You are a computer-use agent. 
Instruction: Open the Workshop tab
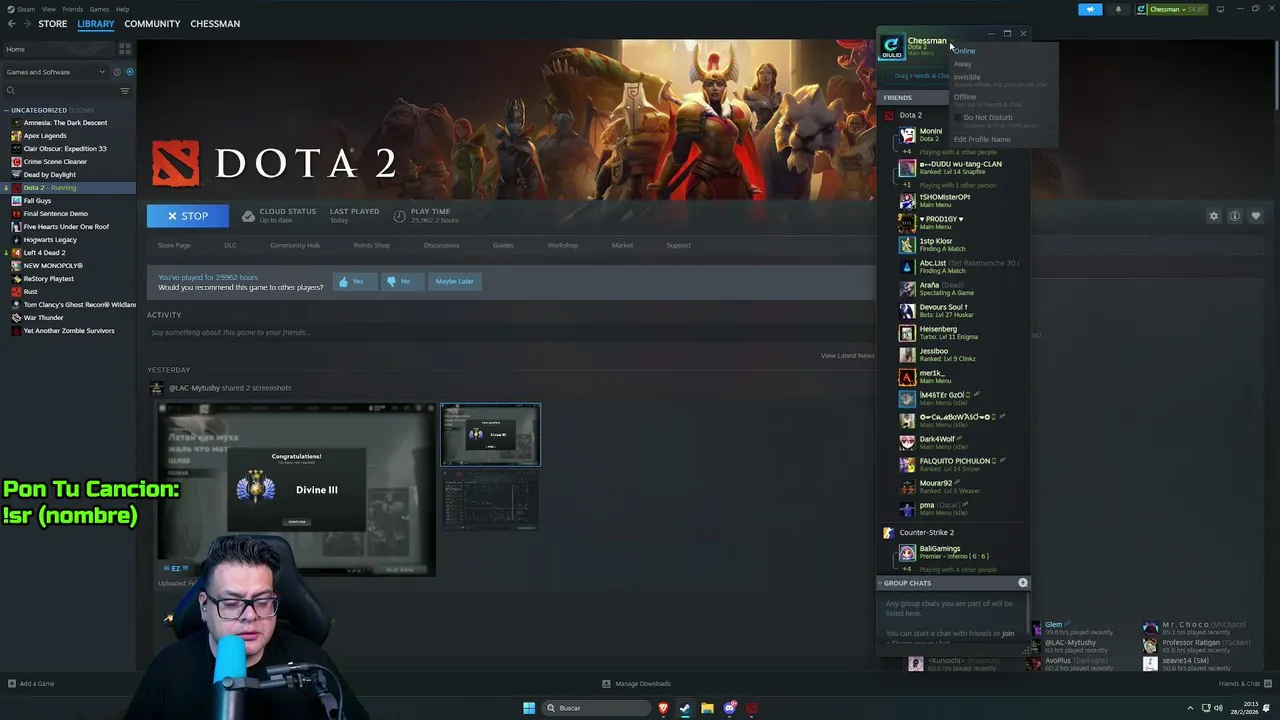pos(562,245)
